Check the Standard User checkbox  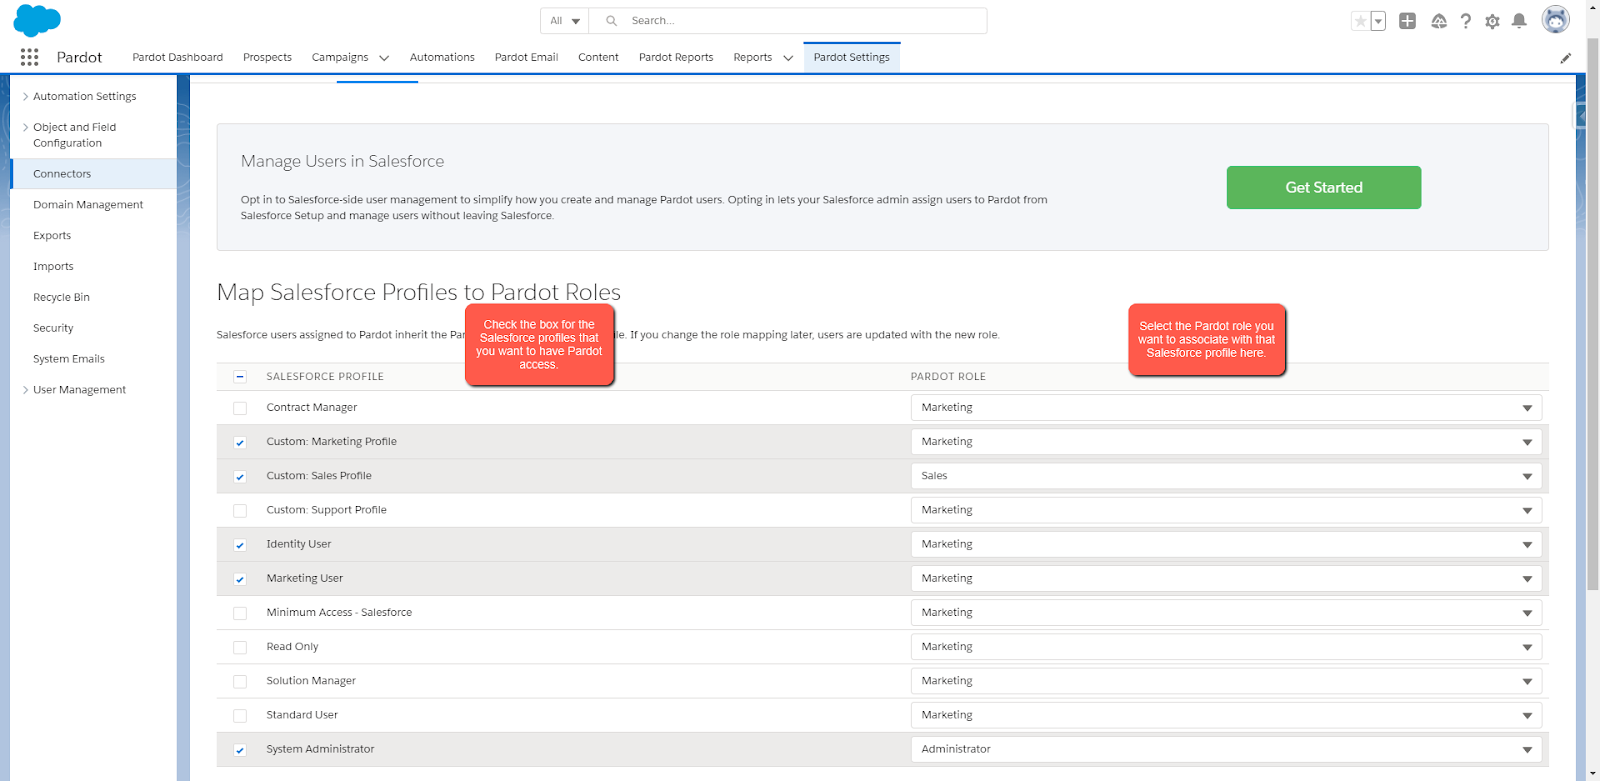tap(240, 716)
